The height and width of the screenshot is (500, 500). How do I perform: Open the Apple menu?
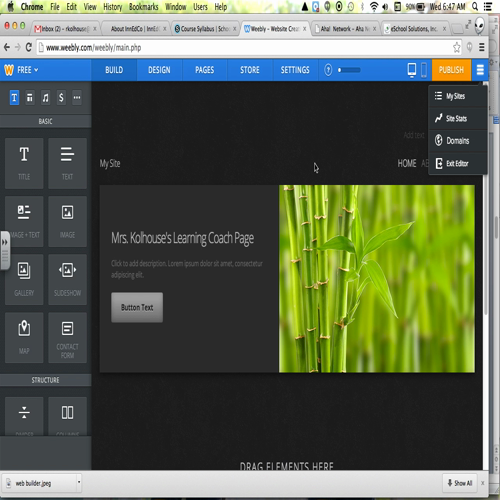(11, 6)
